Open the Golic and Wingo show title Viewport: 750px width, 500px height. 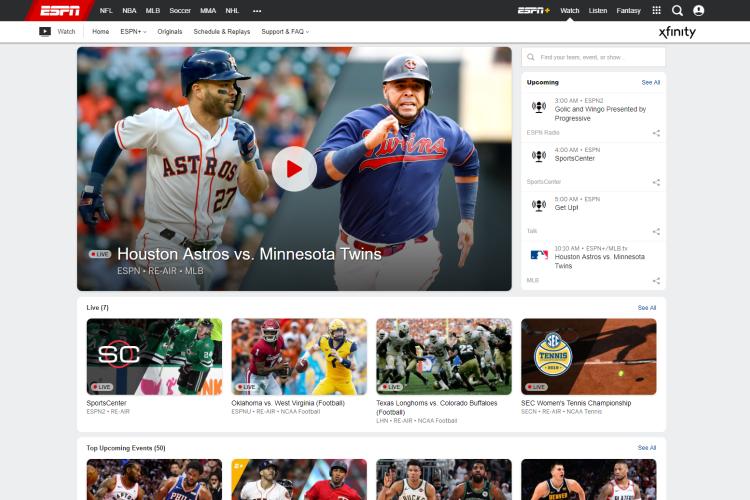coord(600,114)
